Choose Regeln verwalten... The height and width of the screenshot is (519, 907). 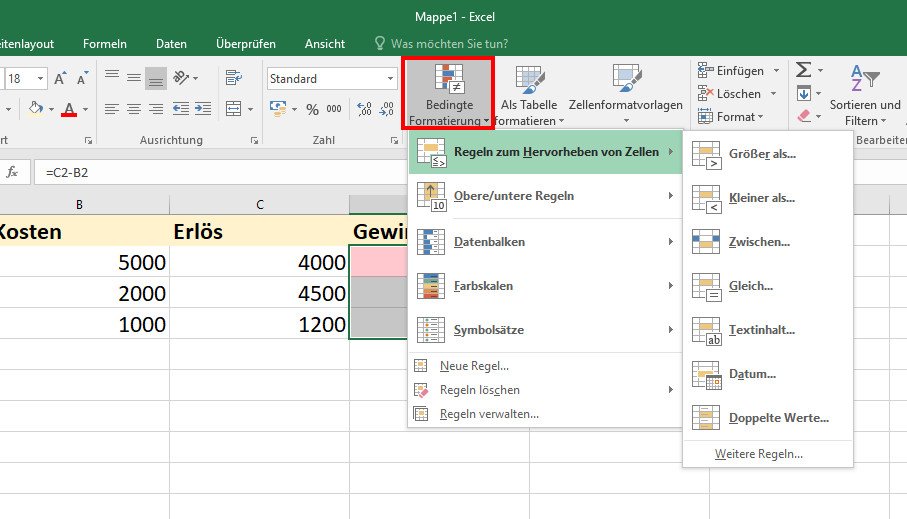[x=545, y=414]
